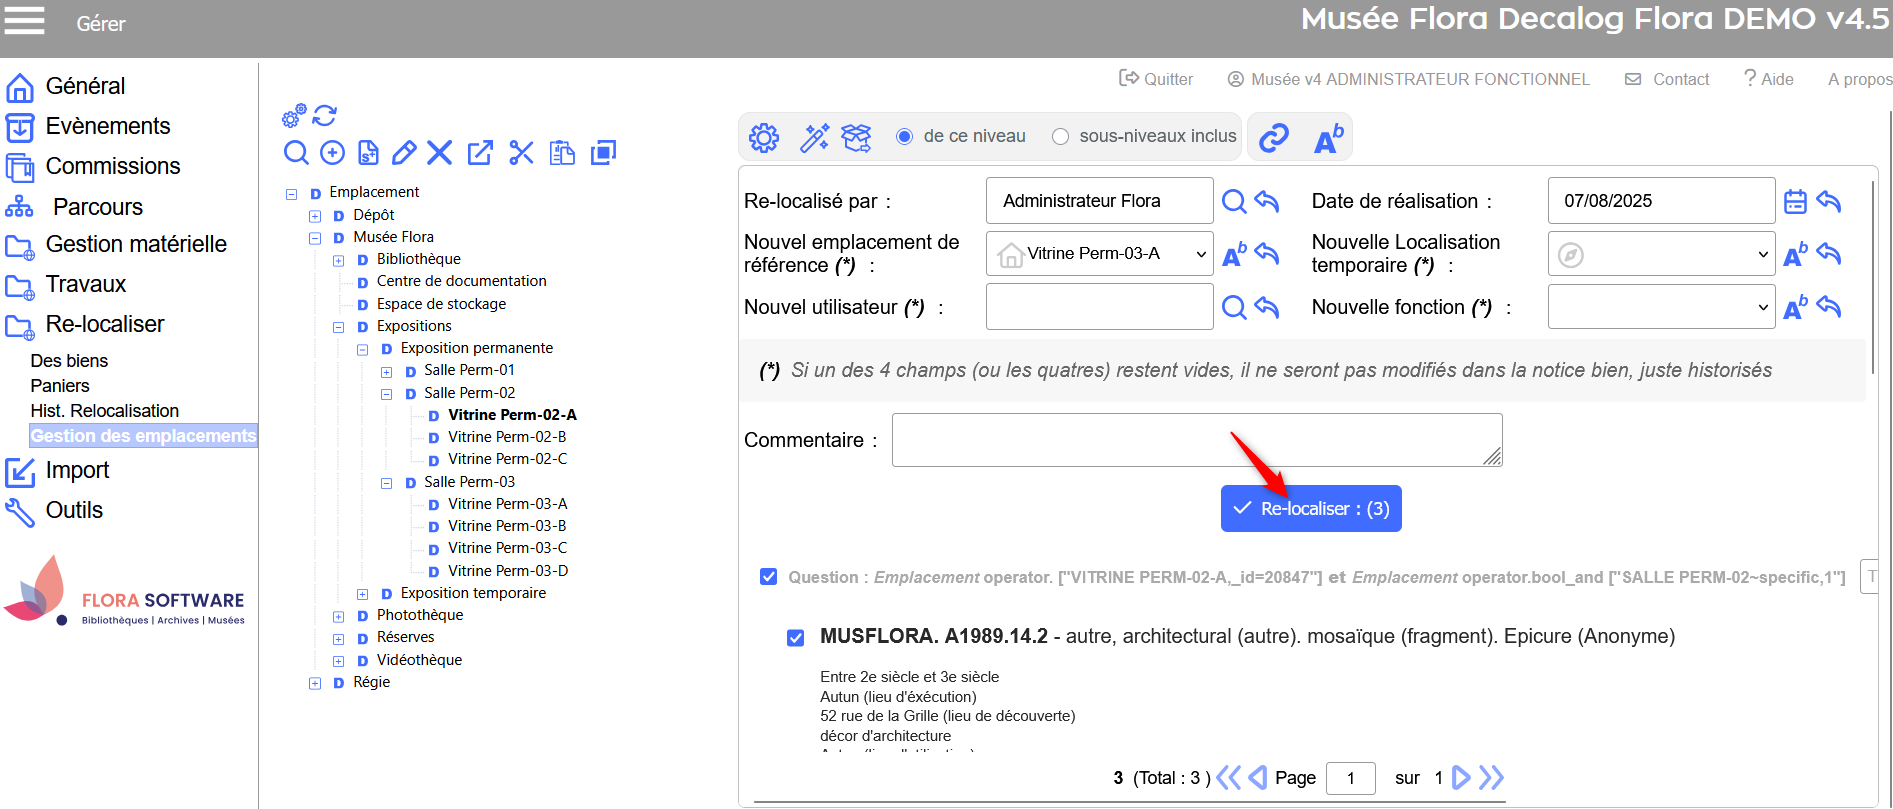The width and height of the screenshot is (1893, 809).
Task: Click the X delete icon in tree toolbar
Action: [440, 152]
